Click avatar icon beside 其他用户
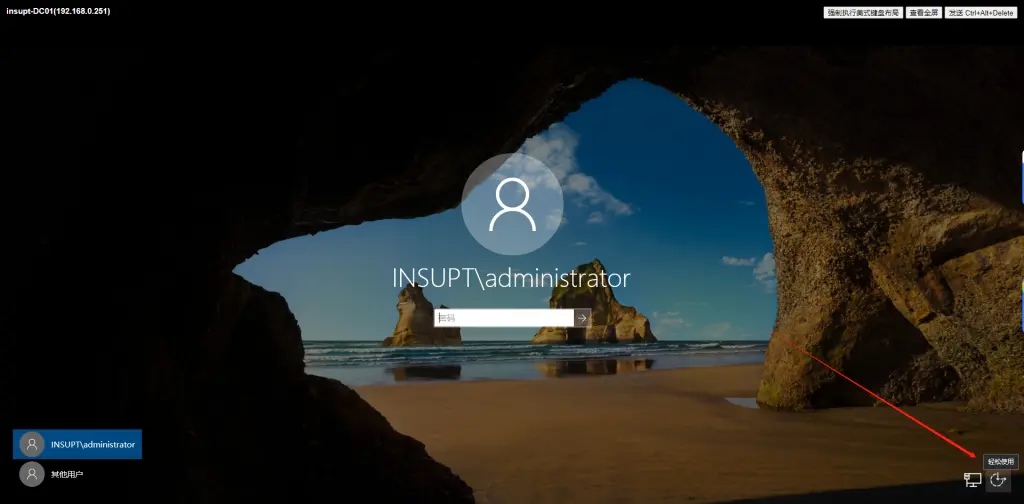This screenshot has width=1024, height=504. tap(32, 474)
